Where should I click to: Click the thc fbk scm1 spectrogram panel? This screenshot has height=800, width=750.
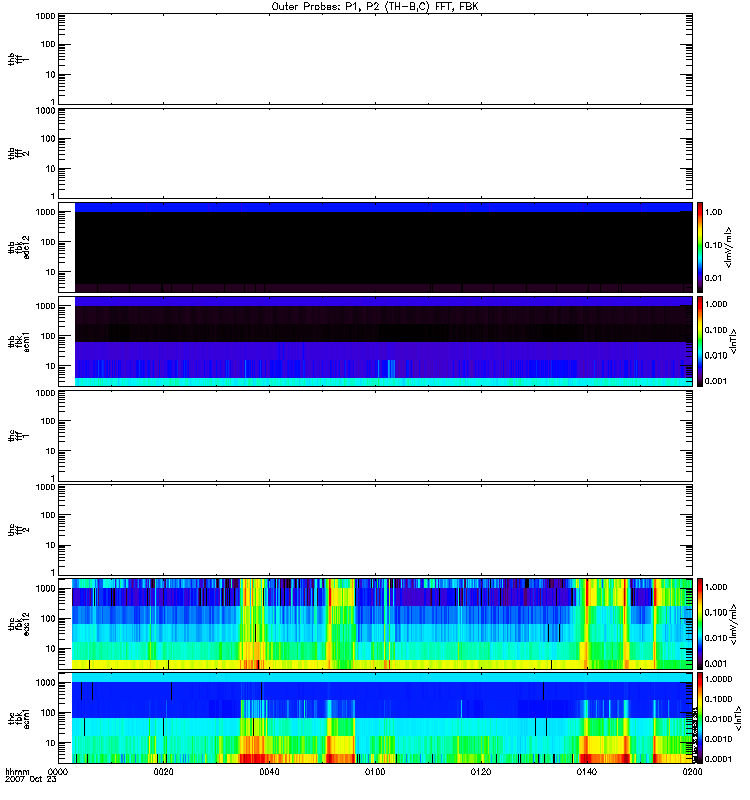pos(375,716)
